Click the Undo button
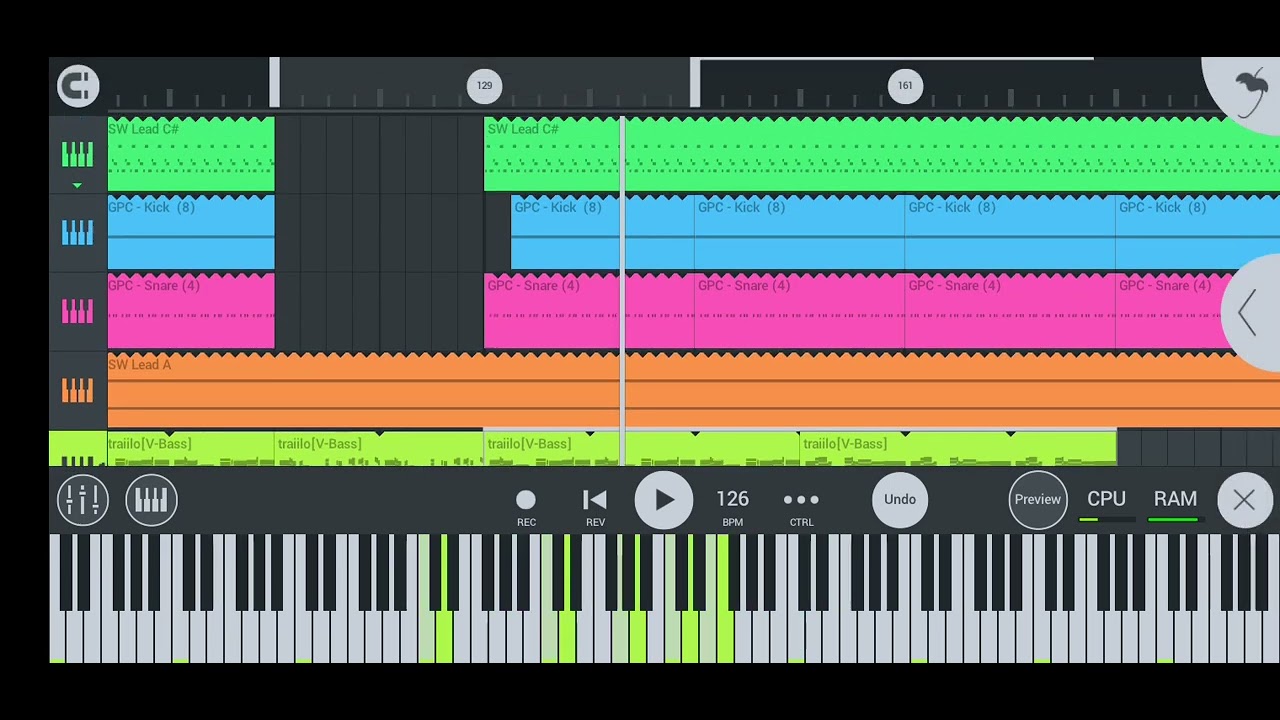1280x720 pixels. coord(900,499)
